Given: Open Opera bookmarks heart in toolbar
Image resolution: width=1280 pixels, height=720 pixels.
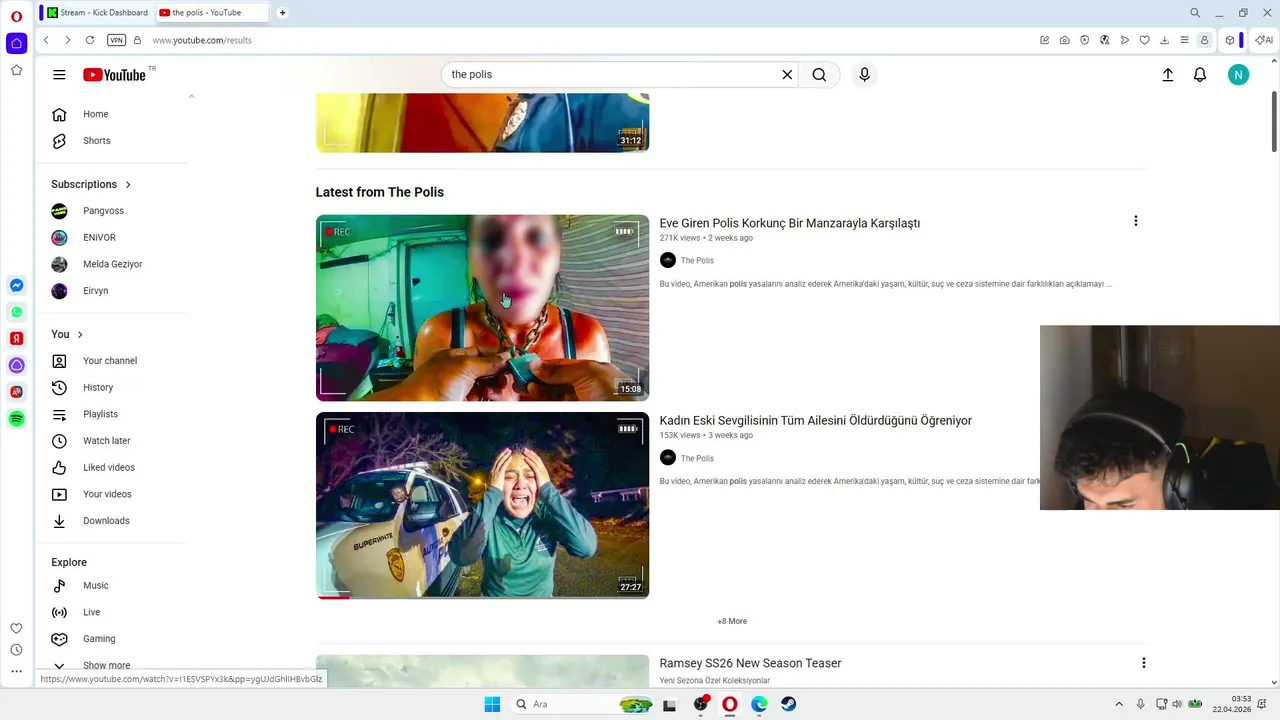Looking at the screenshot, I should click(x=1144, y=40).
